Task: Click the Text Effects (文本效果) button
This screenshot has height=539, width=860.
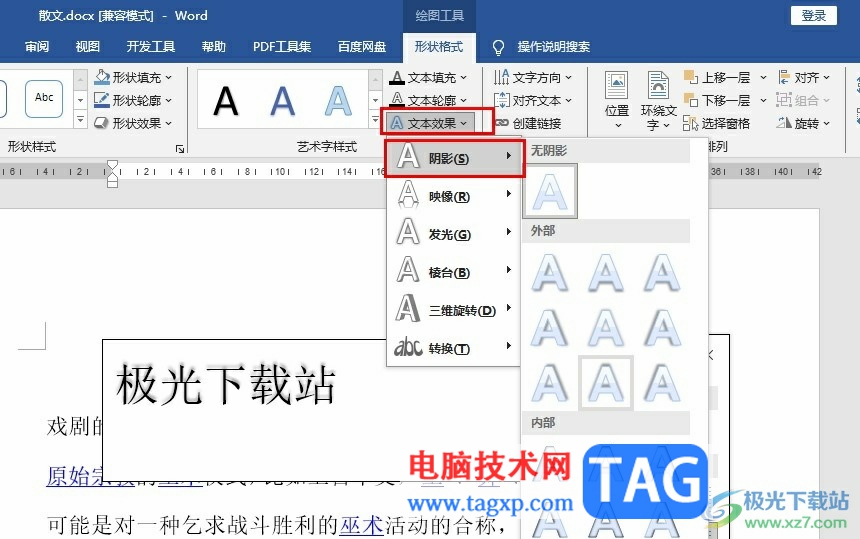Action: (428, 123)
